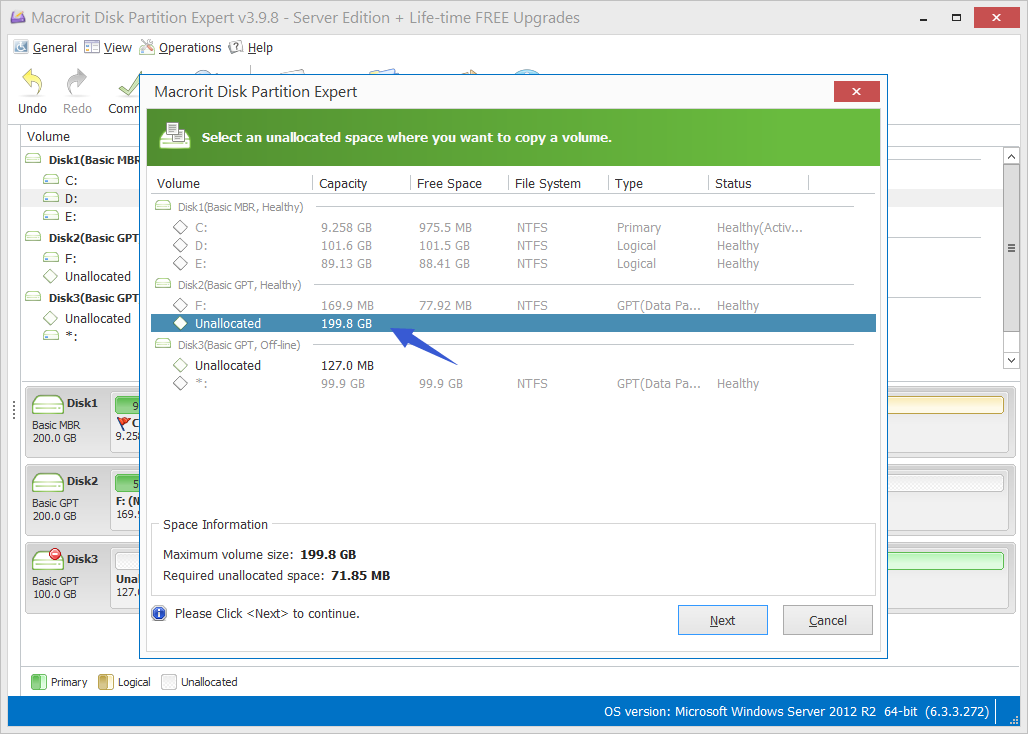Click the Maximum volume size value 199.8 GB
Image resolution: width=1028 pixels, height=734 pixels.
328,554
